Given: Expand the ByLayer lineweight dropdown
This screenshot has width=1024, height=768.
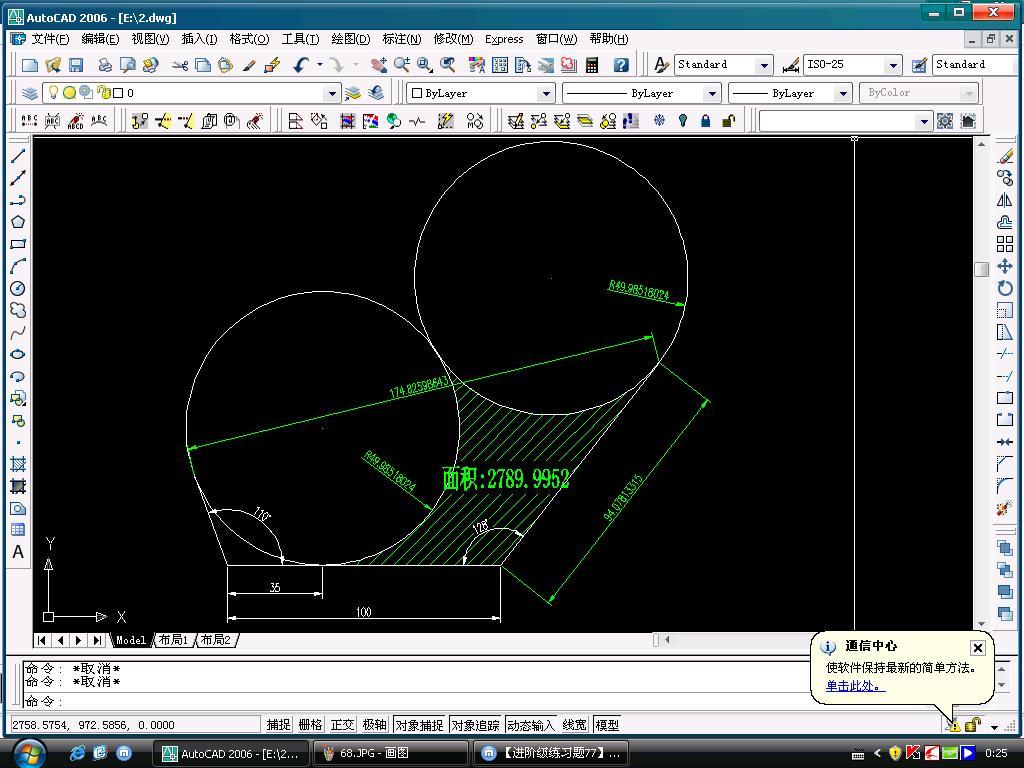Looking at the screenshot, I should (843, 93).
